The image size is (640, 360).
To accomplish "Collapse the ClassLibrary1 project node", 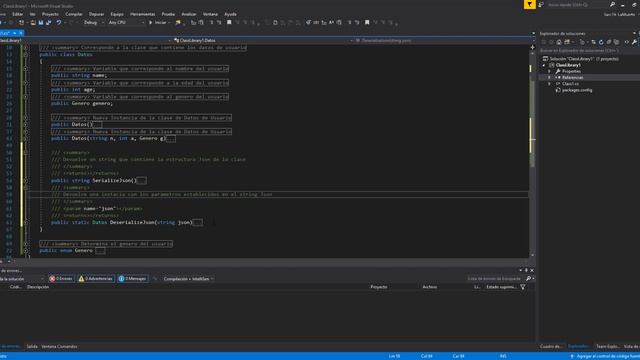I will click(x=544, y=65).
